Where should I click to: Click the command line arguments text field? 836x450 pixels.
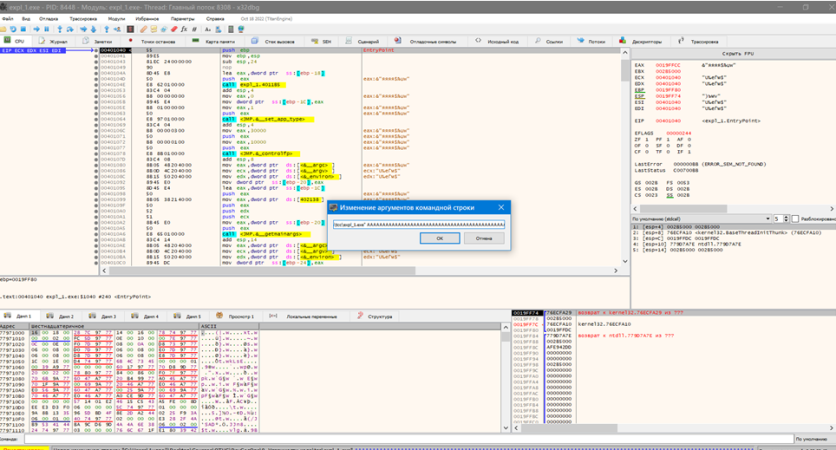coord(419,224)
